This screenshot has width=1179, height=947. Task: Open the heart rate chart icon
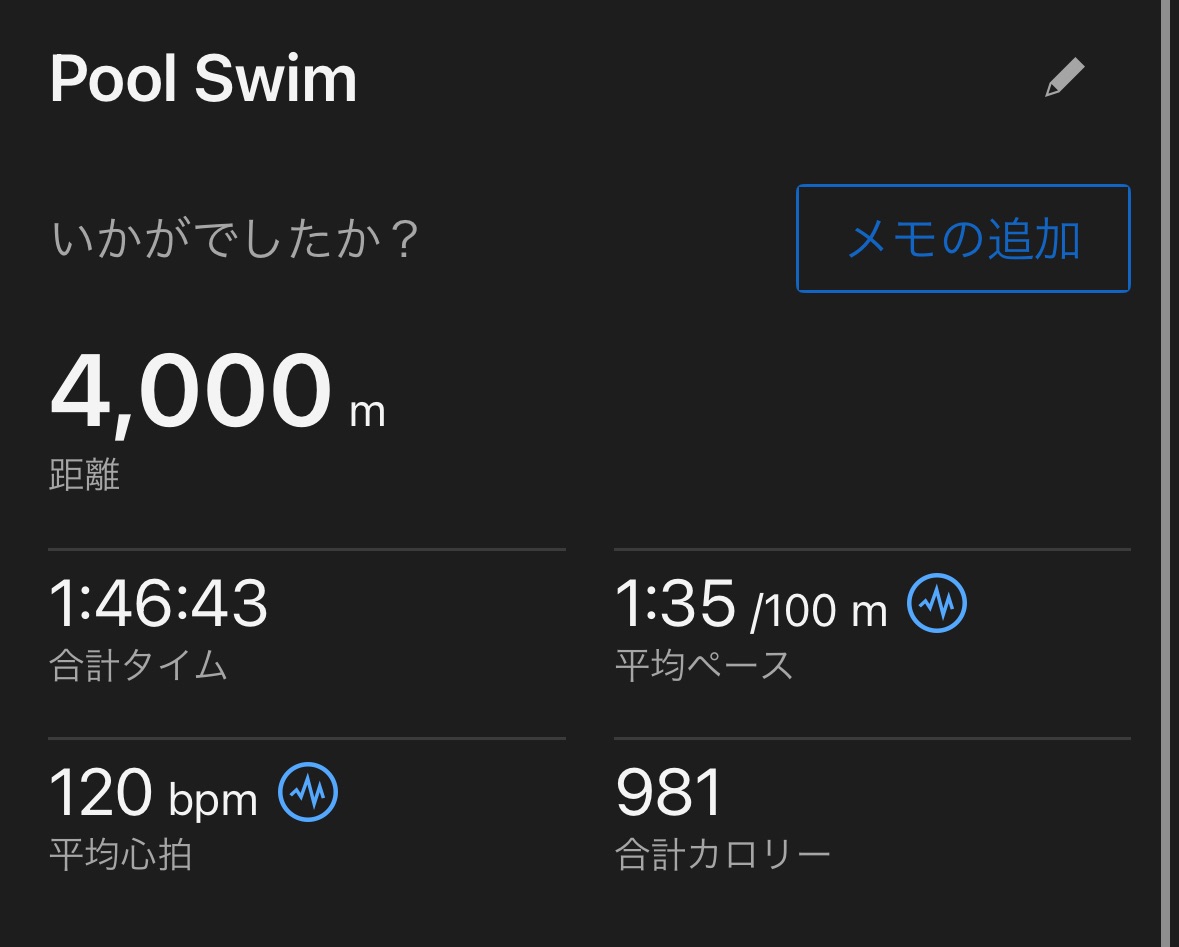pyautogui.click(x=308, y=792)
